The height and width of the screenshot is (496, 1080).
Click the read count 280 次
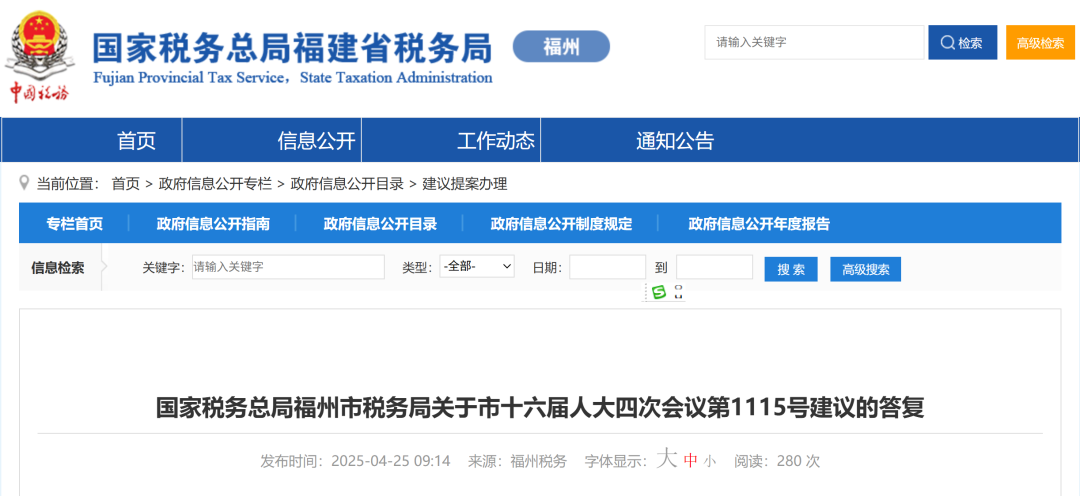coord(798,461)
